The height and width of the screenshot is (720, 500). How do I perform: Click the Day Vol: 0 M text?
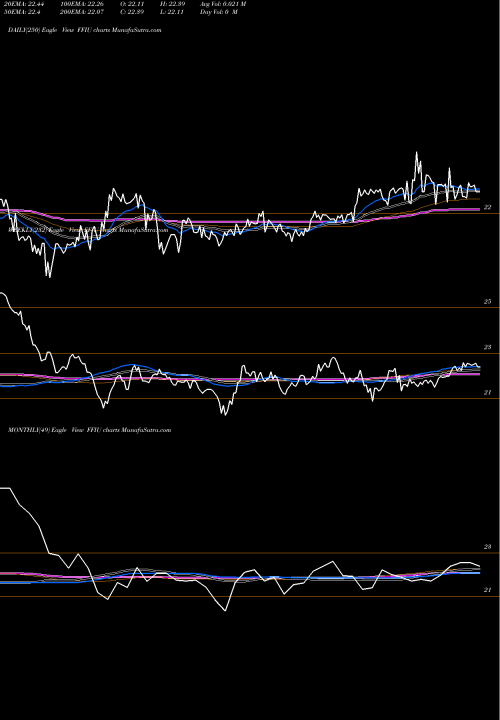[219, 12]
